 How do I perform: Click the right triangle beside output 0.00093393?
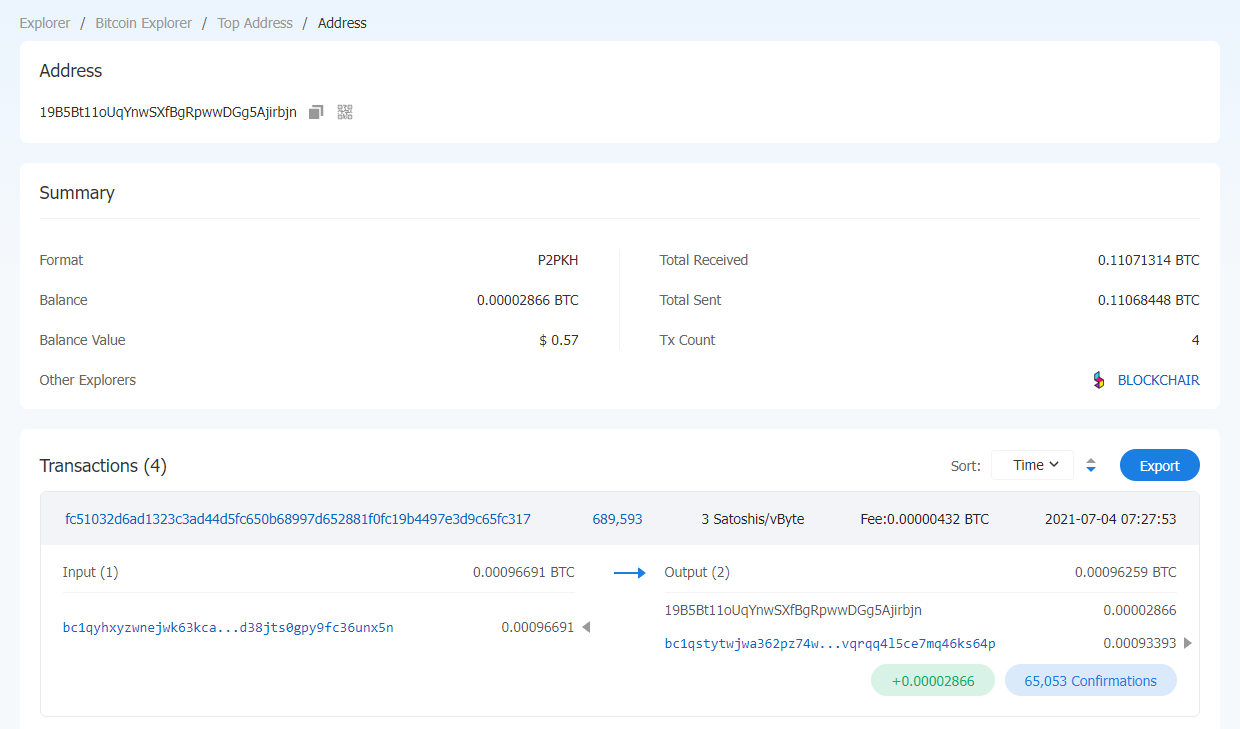(x=1188, y=643)
